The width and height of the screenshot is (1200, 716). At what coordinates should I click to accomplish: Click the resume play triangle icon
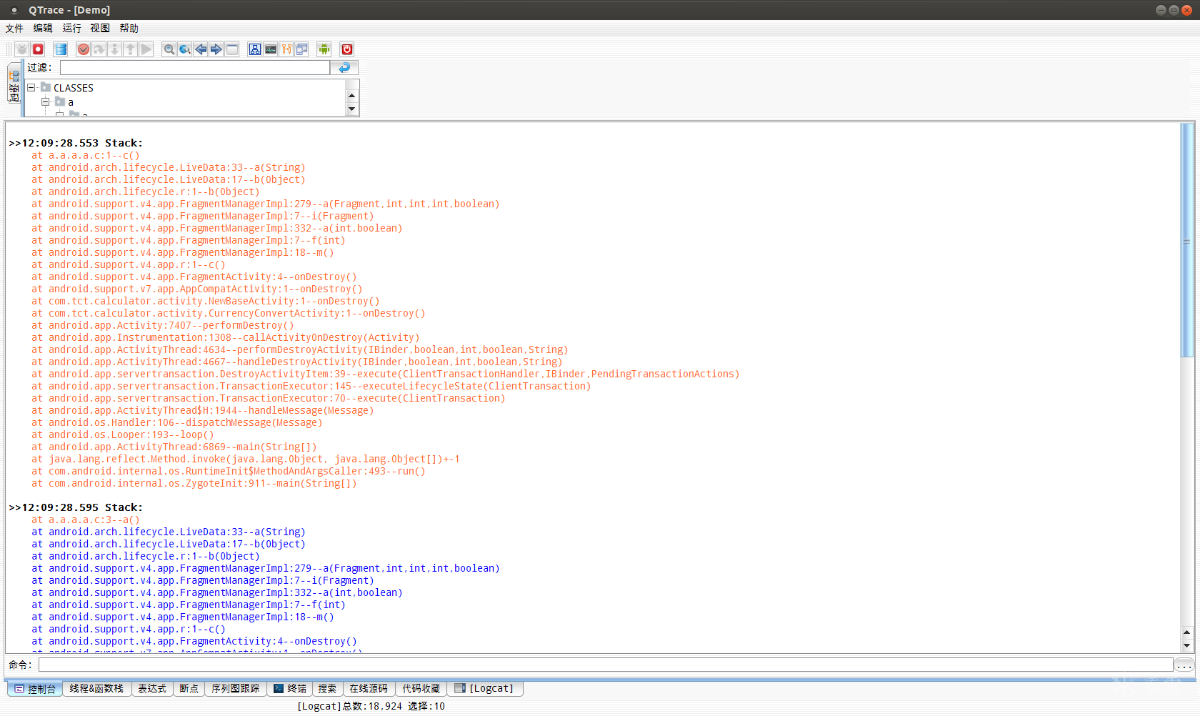point(146,49)
